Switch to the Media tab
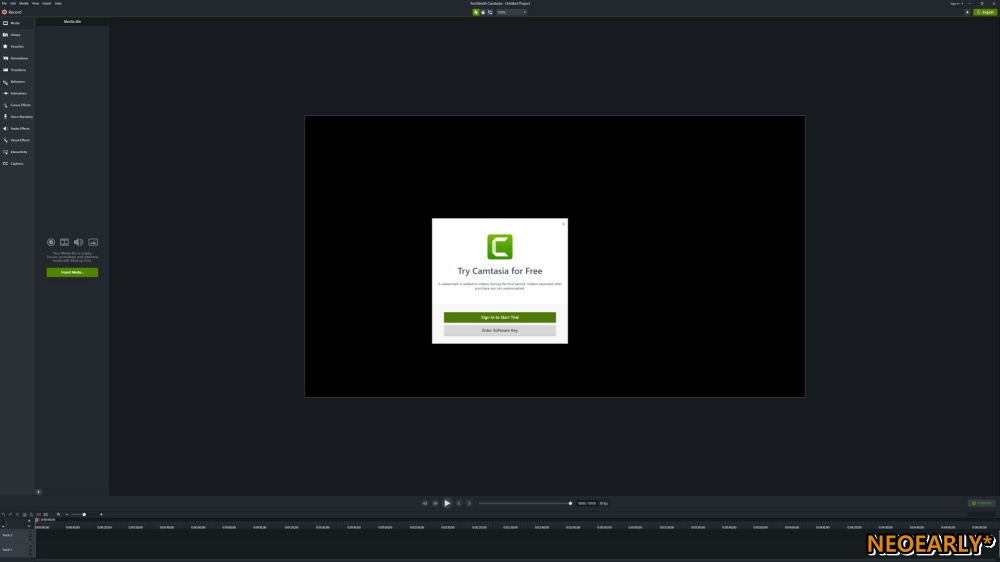The width and height of the screenshot is (1000, 562). [x=17, y=23]
